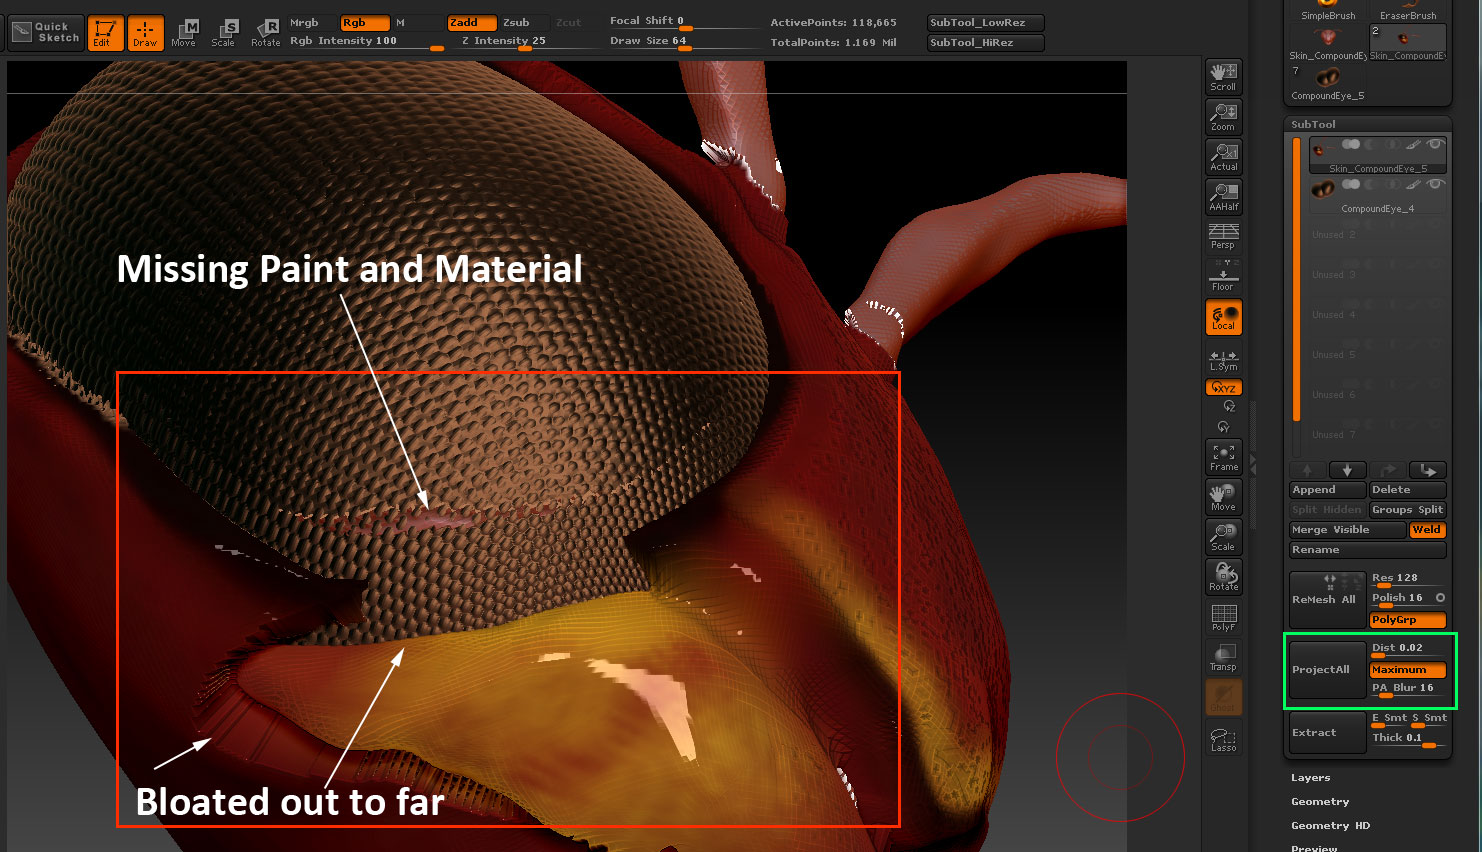
Task: Click the Scroll canvas navigation icon
Action: coord(1224,77)
